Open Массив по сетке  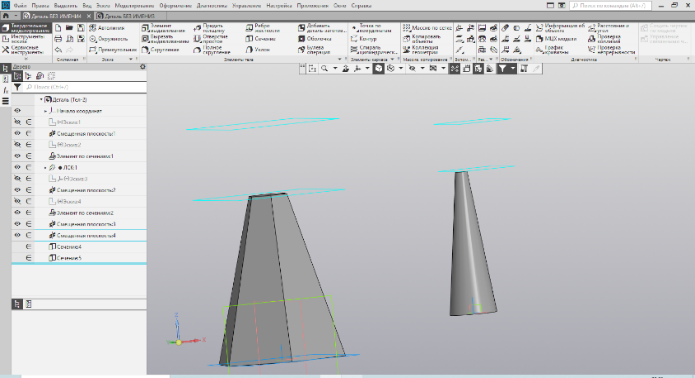[x=427, y=28]
